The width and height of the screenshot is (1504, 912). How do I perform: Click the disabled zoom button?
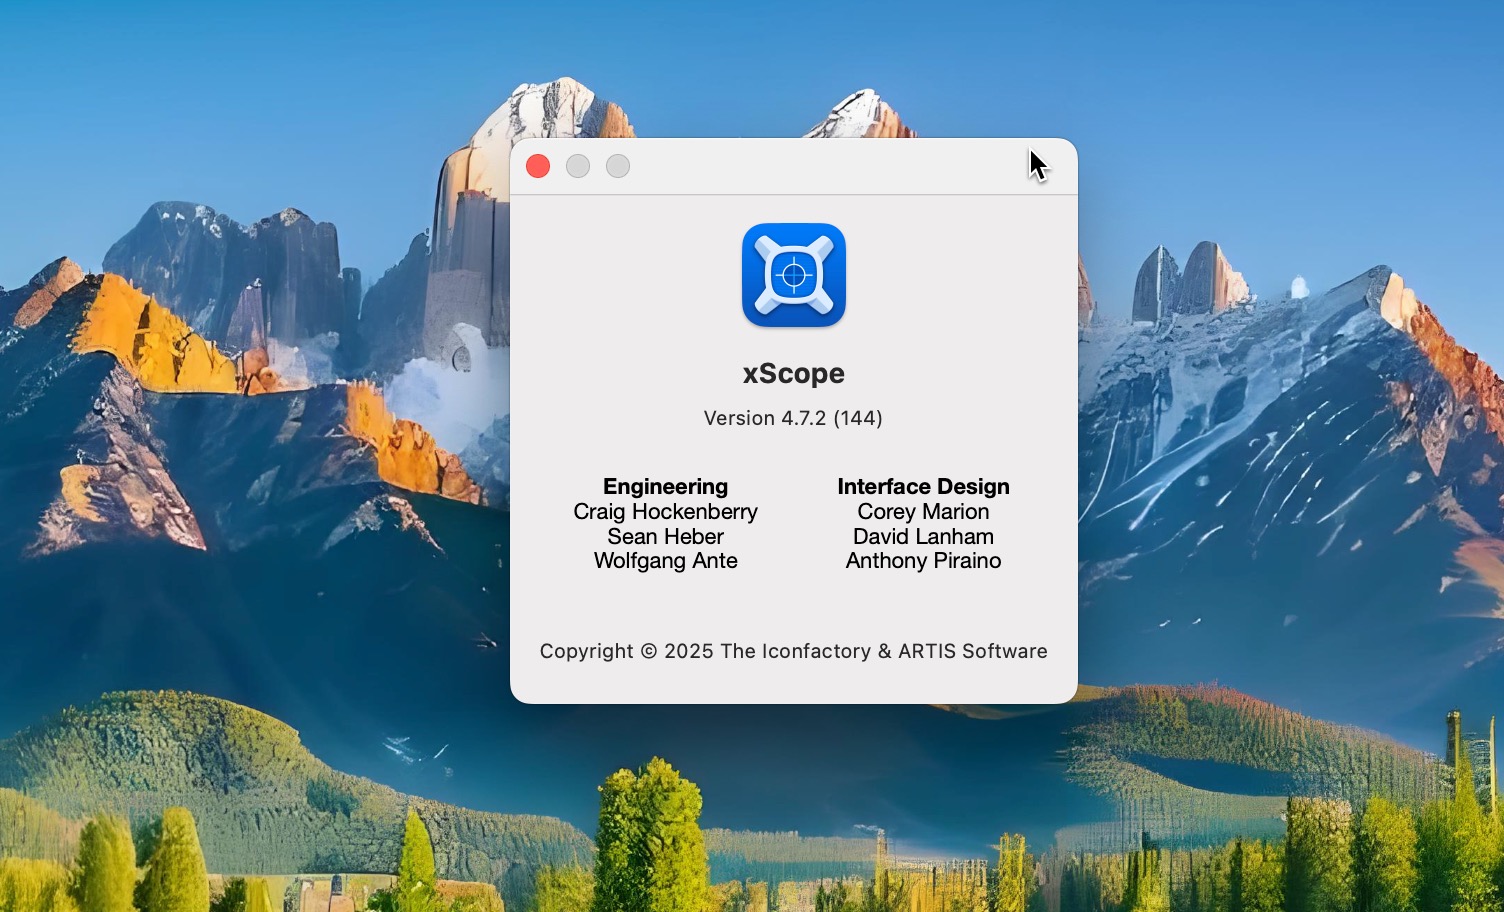click(618, 166)
